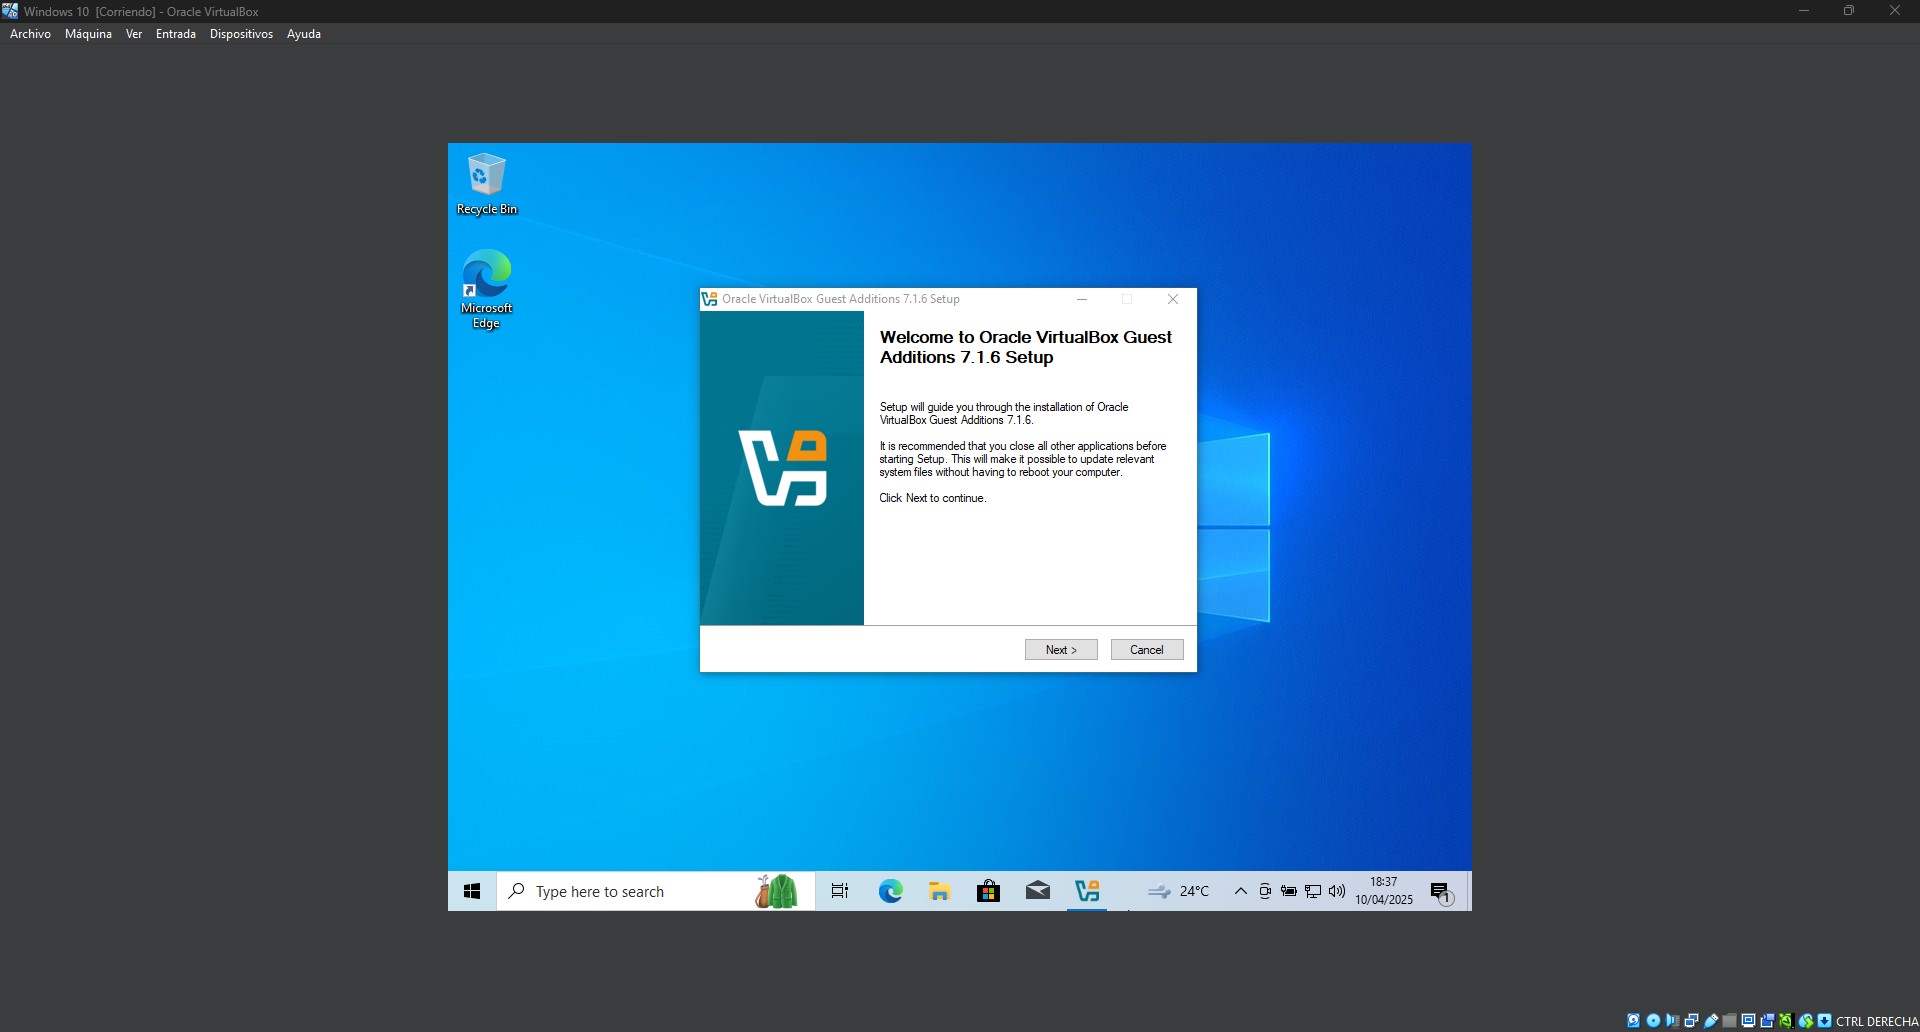Open the Máquina menu
The height and width of the screenshot is (1032, 1920).
tap(88, 34)
